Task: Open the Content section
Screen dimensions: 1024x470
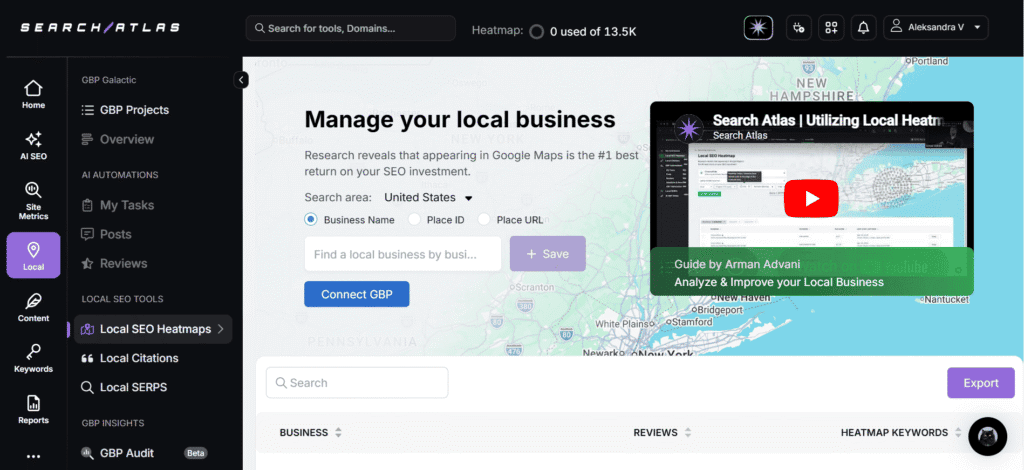Action: point(33,307)
